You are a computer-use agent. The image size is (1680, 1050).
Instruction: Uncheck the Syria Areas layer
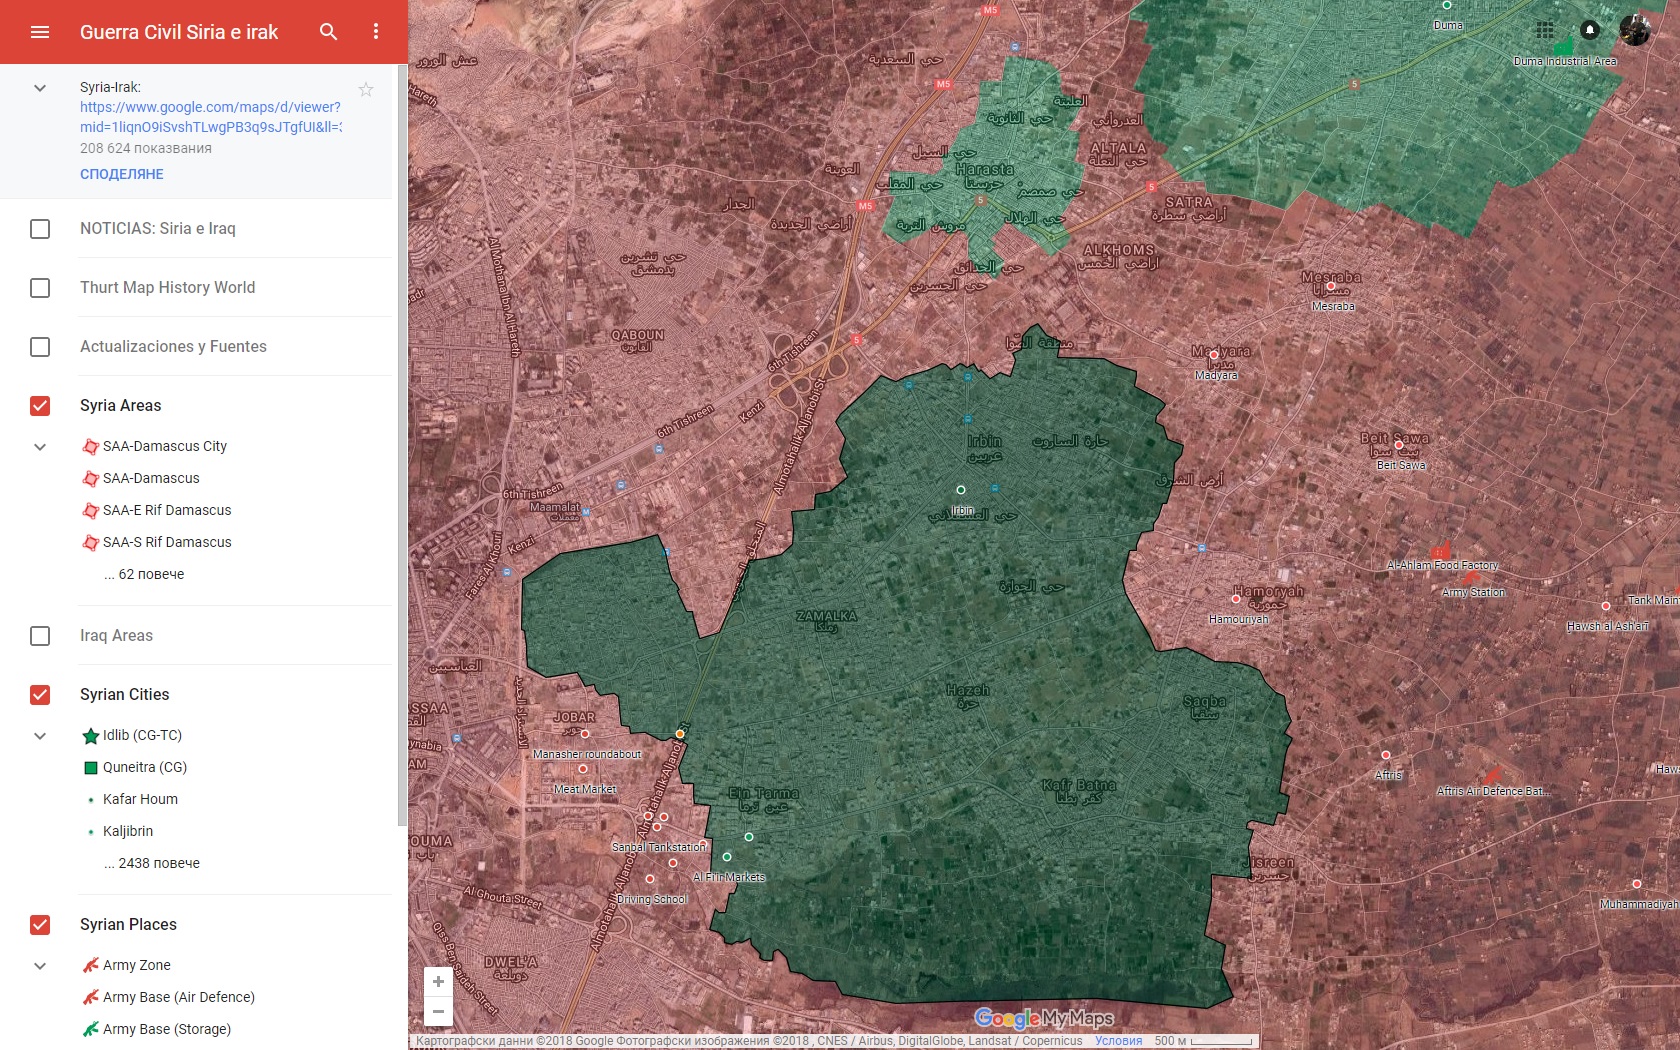tap(40, 406)
